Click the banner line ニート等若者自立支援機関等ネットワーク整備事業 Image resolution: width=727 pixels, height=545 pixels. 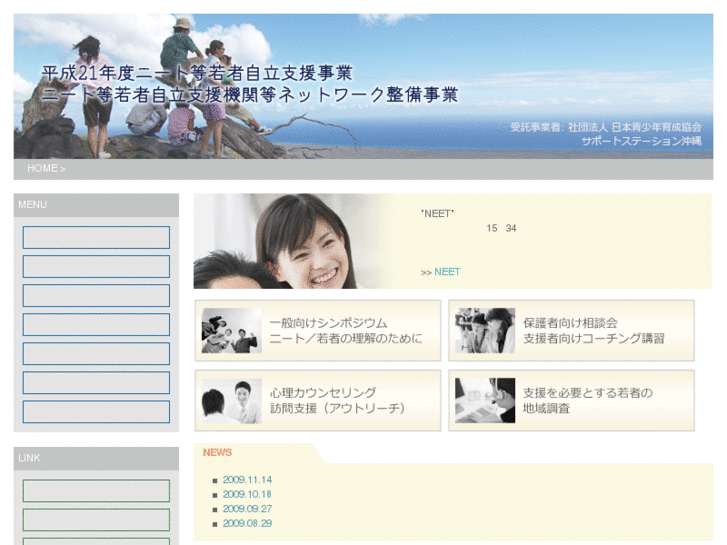pyautogui.click(x=249, y=95)
